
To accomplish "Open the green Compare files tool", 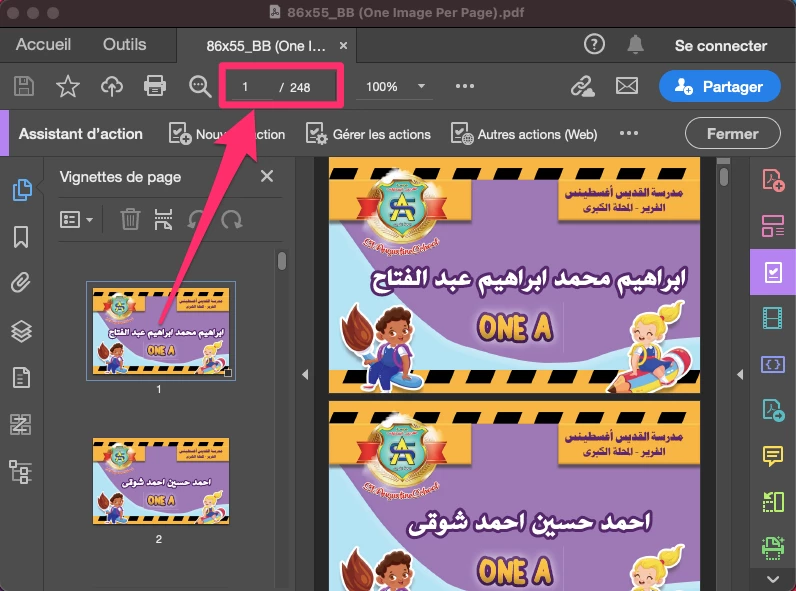I will (x=773, y=502).
